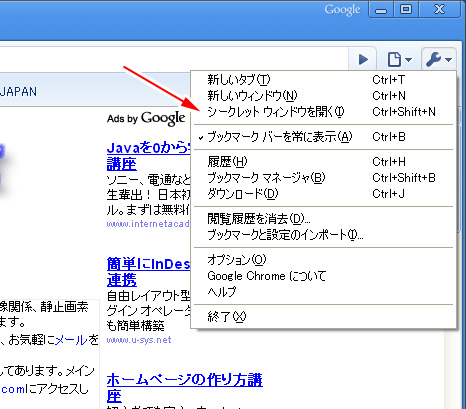The height and width of the screenshot is (409, 466).
Task: Minimize the Chrome window
Action: click(381, 10)
